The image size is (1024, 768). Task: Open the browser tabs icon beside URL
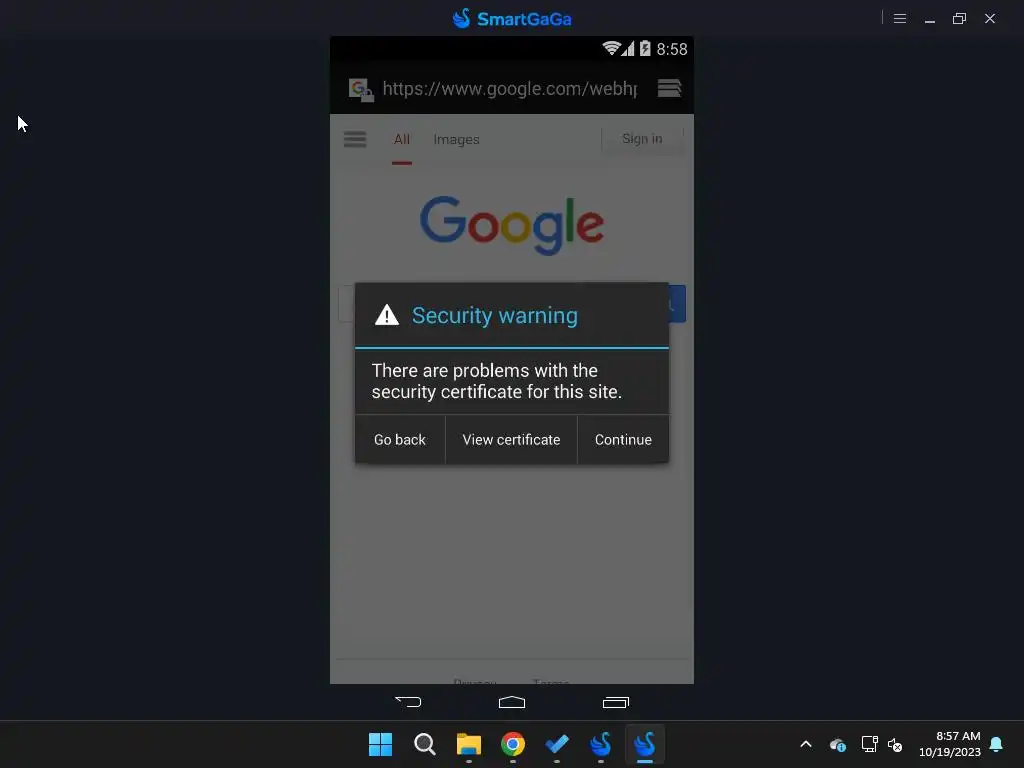(x=669, y=88)
